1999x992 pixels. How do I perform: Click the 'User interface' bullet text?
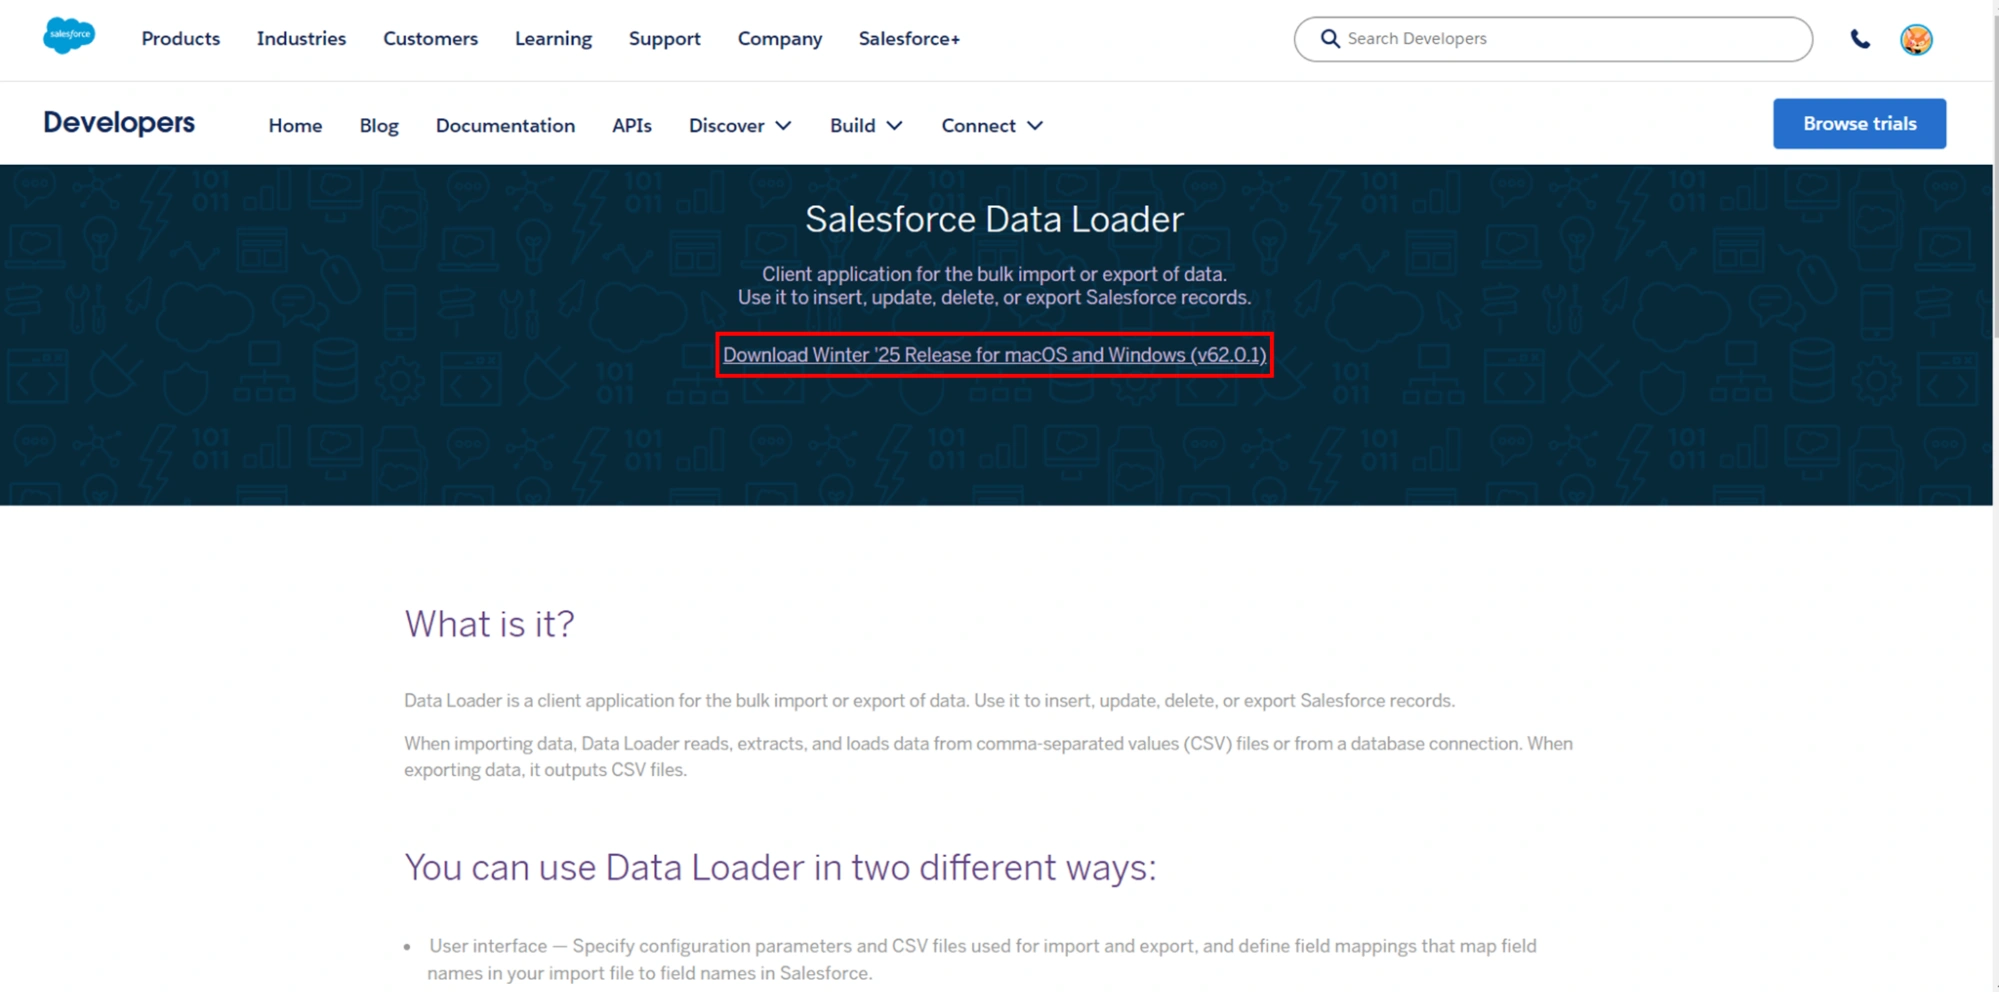(x=982, y=959)
